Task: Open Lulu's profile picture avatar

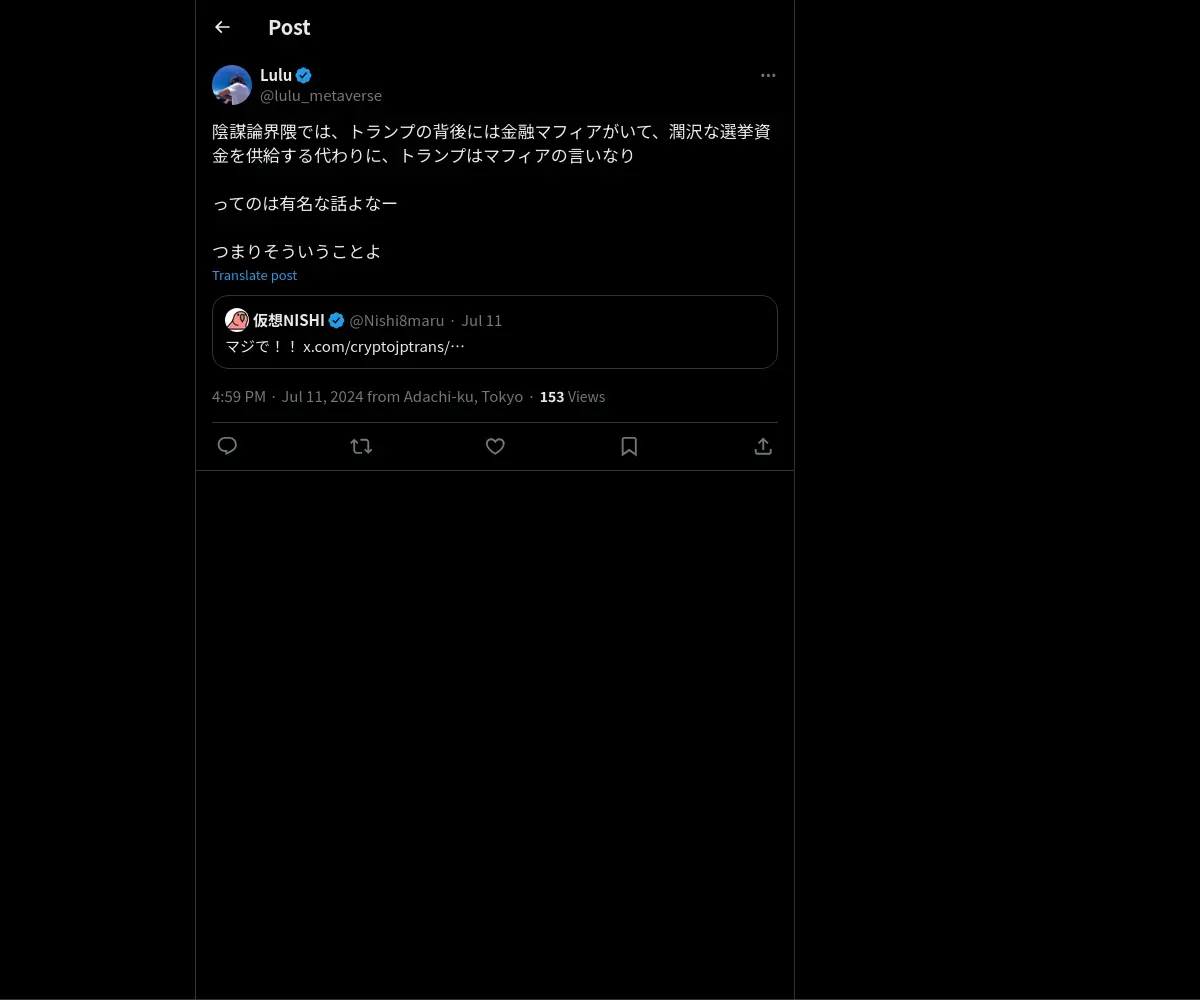Action: coord(232,85)
